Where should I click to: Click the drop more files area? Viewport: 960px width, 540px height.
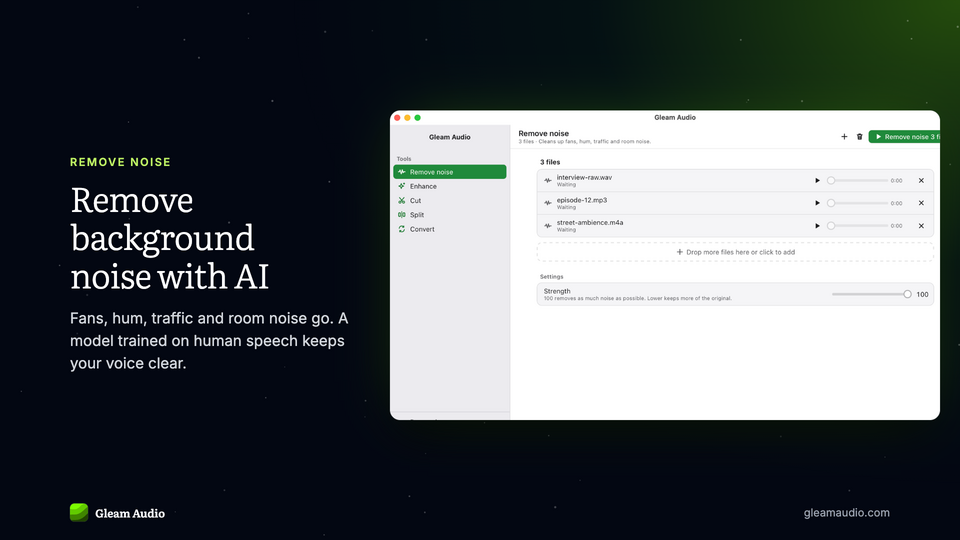(735, 252)
